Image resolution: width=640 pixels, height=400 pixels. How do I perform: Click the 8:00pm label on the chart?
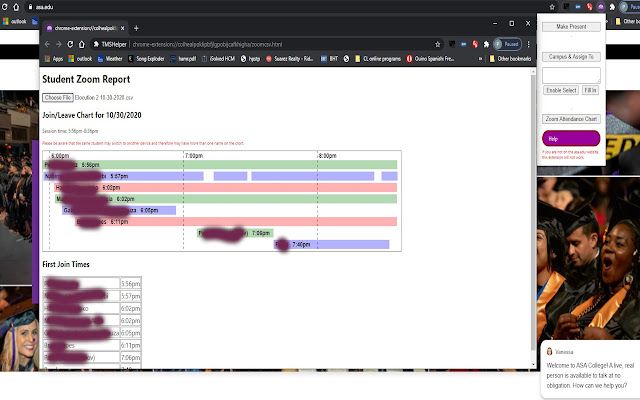(327, 156)
